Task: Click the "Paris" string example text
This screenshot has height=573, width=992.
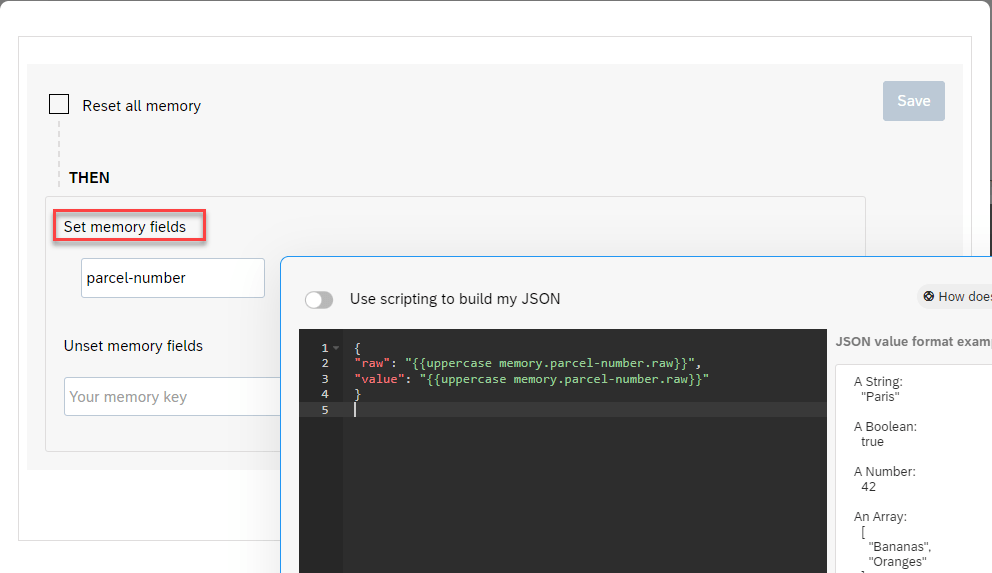Action: pyautogui.click(x=880, y=397)
